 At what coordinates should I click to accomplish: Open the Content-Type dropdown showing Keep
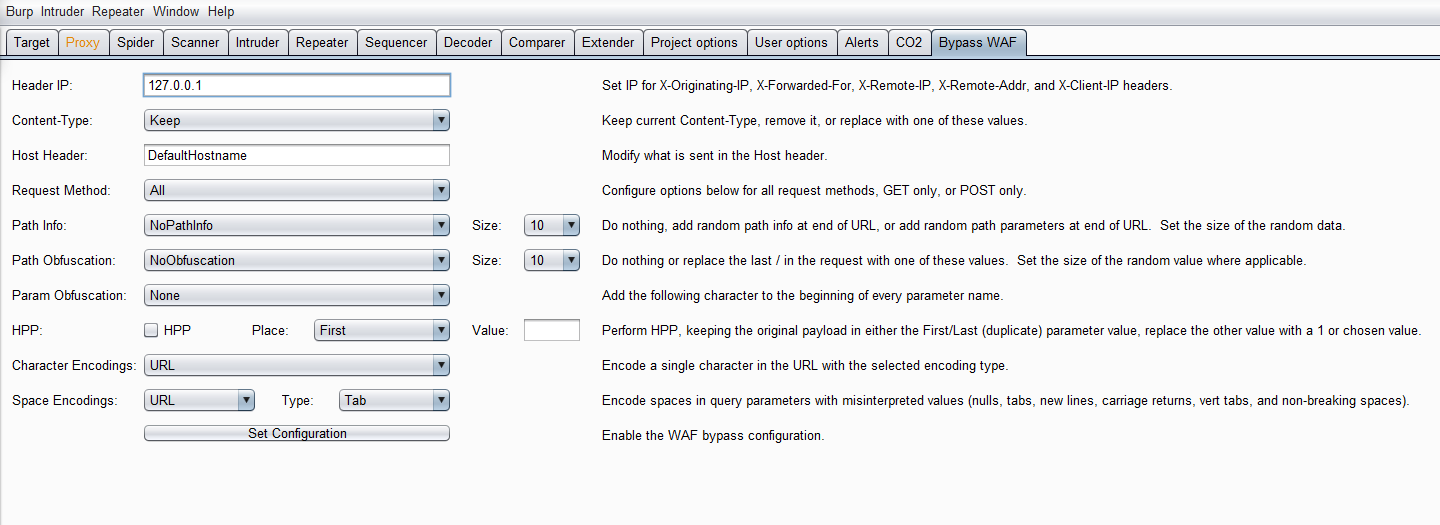(x=297, y=120)
